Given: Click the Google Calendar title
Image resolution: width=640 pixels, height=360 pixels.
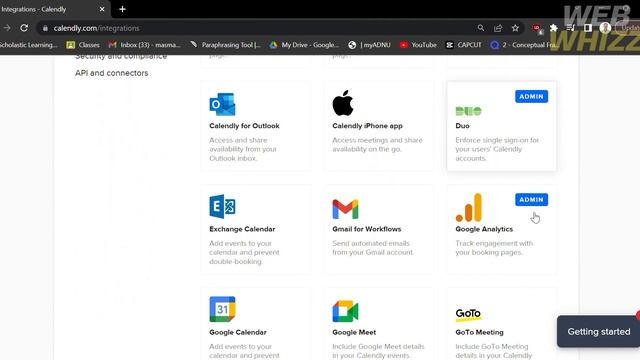Looking at the screenshot, I should [x=238, y=332].
